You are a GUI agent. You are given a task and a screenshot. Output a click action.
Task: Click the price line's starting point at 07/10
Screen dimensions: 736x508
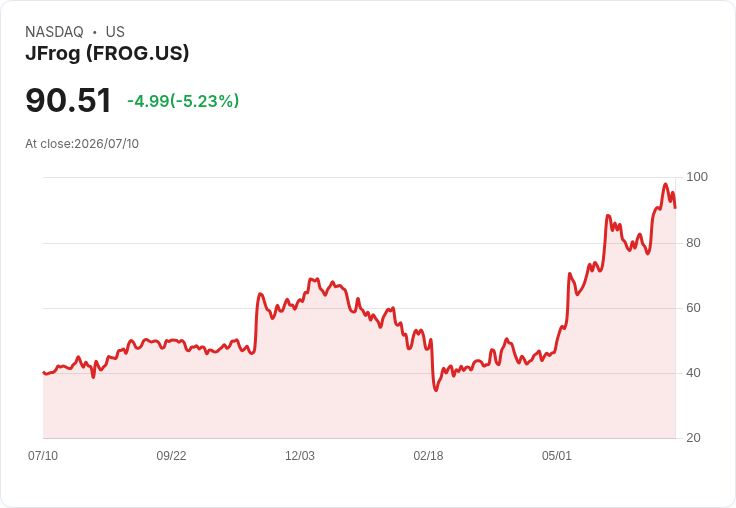pos(44,372)
